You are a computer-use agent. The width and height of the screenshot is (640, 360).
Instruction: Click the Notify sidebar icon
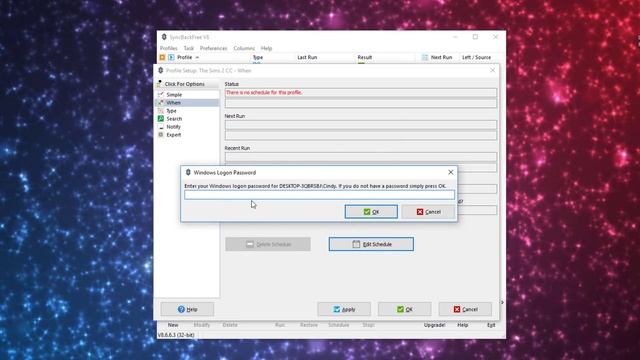[161, 127]
